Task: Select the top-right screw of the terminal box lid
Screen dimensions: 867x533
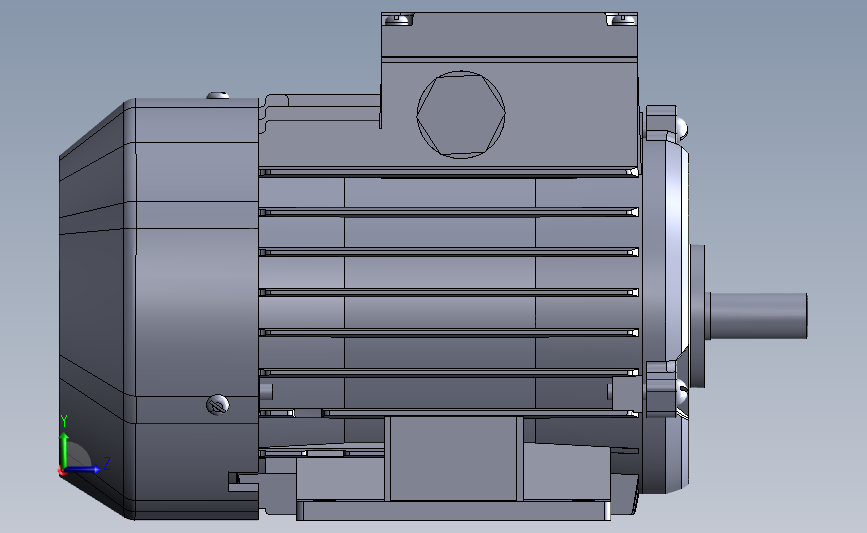Action: coord(623,19)
